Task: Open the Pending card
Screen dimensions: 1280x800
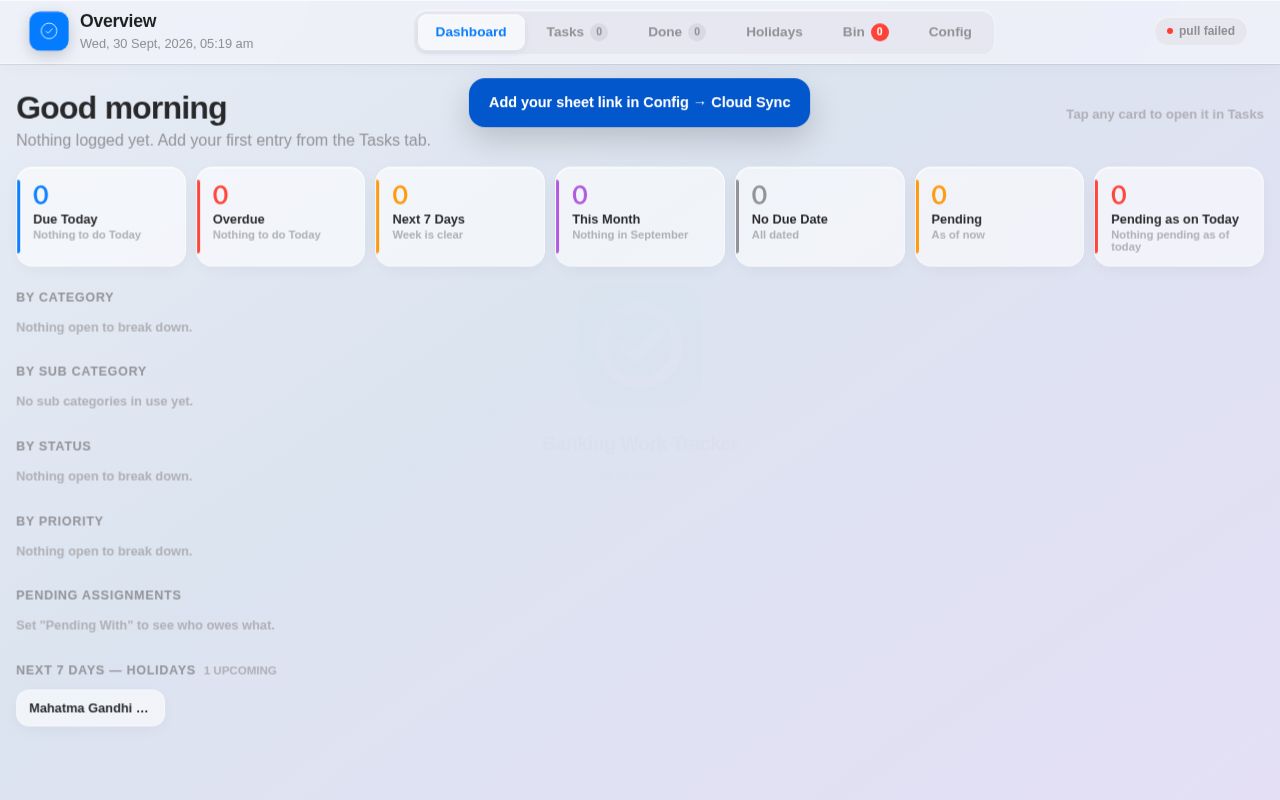Action: click(999, 216)
